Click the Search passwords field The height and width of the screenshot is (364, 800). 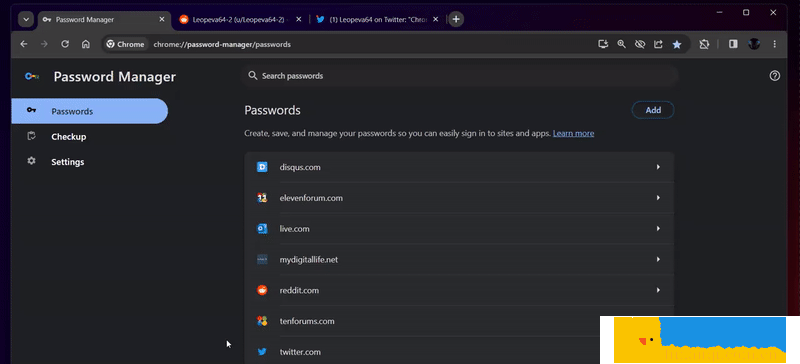[459, 76]
